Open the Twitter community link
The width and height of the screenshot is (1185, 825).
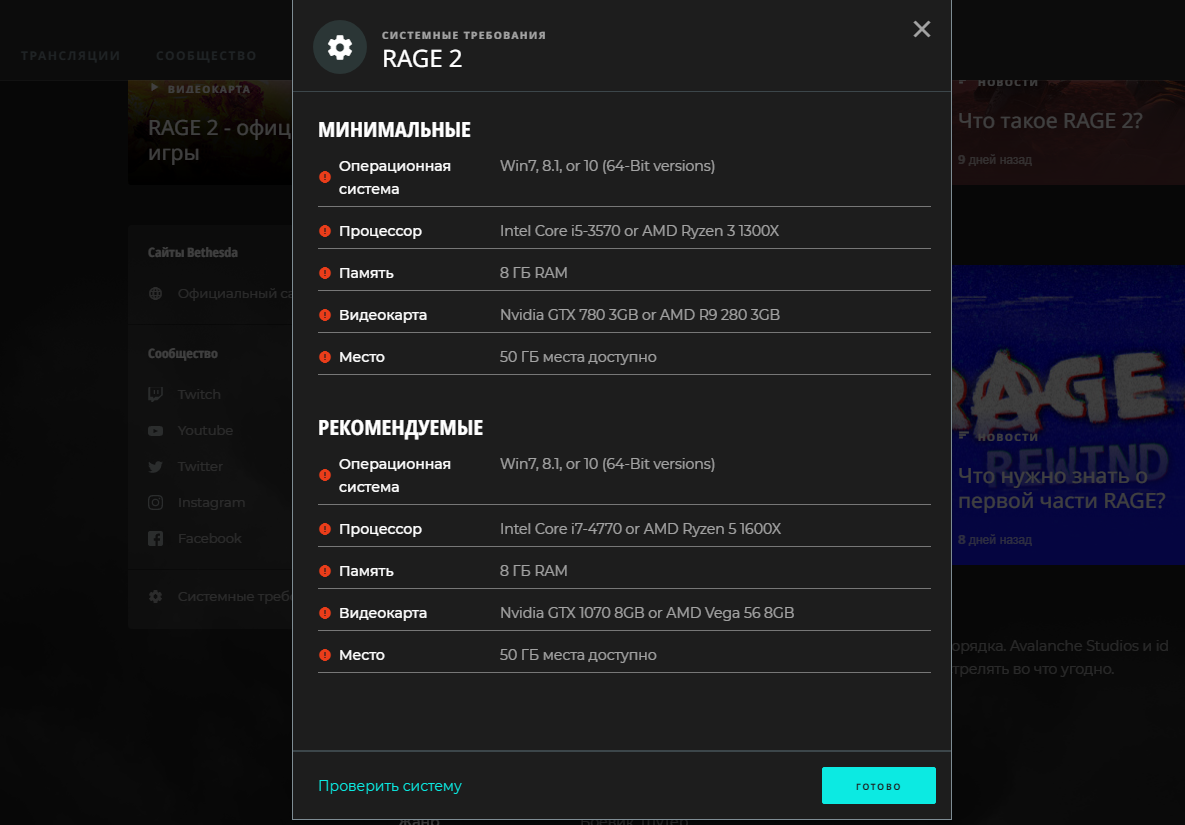click(200, 467)
